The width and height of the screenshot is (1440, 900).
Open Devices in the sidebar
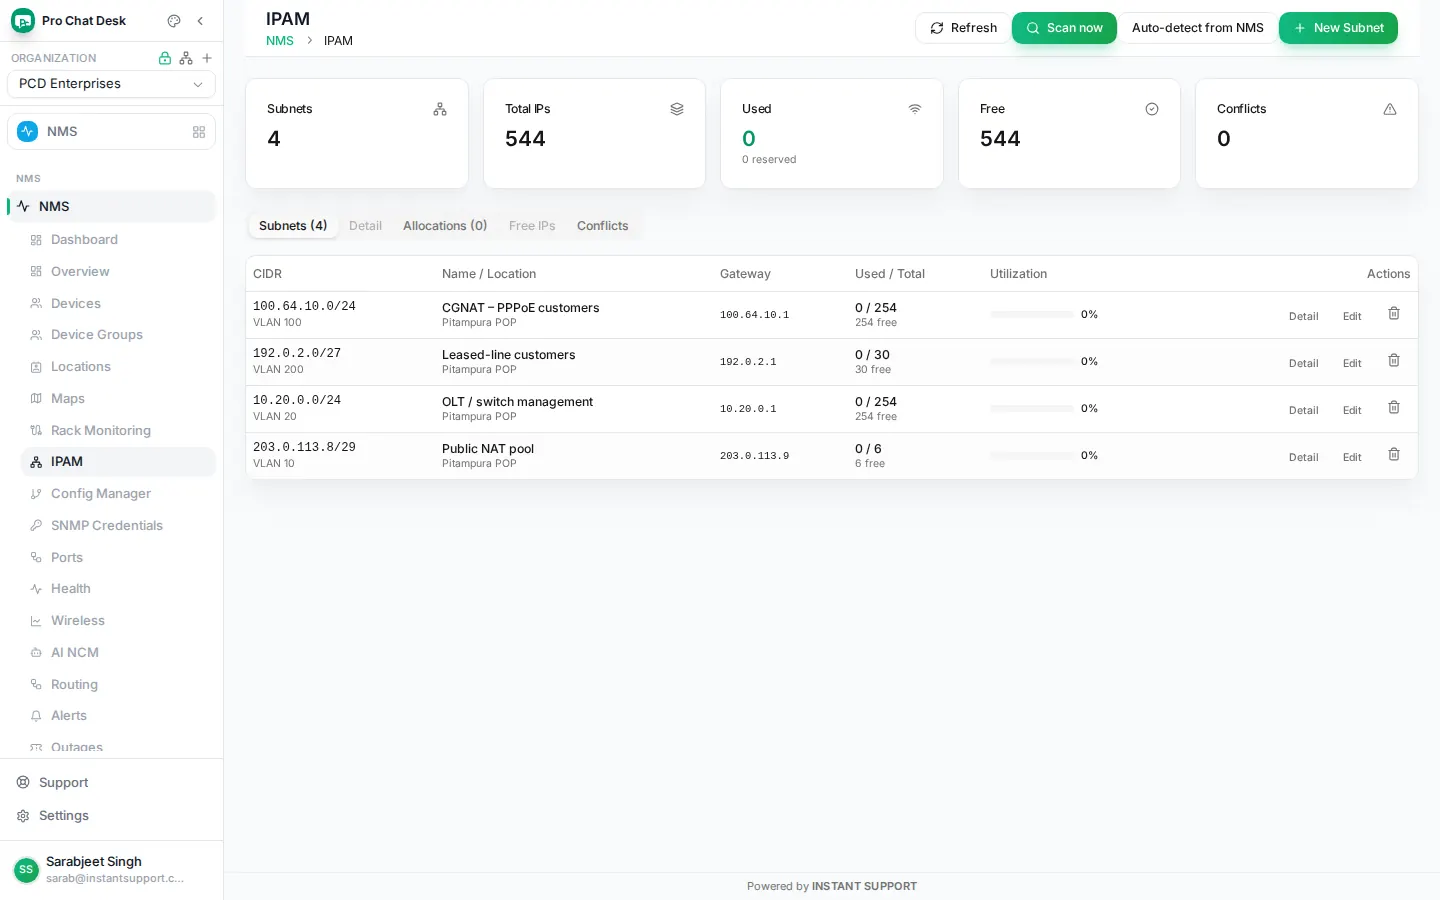coord(118,304)
